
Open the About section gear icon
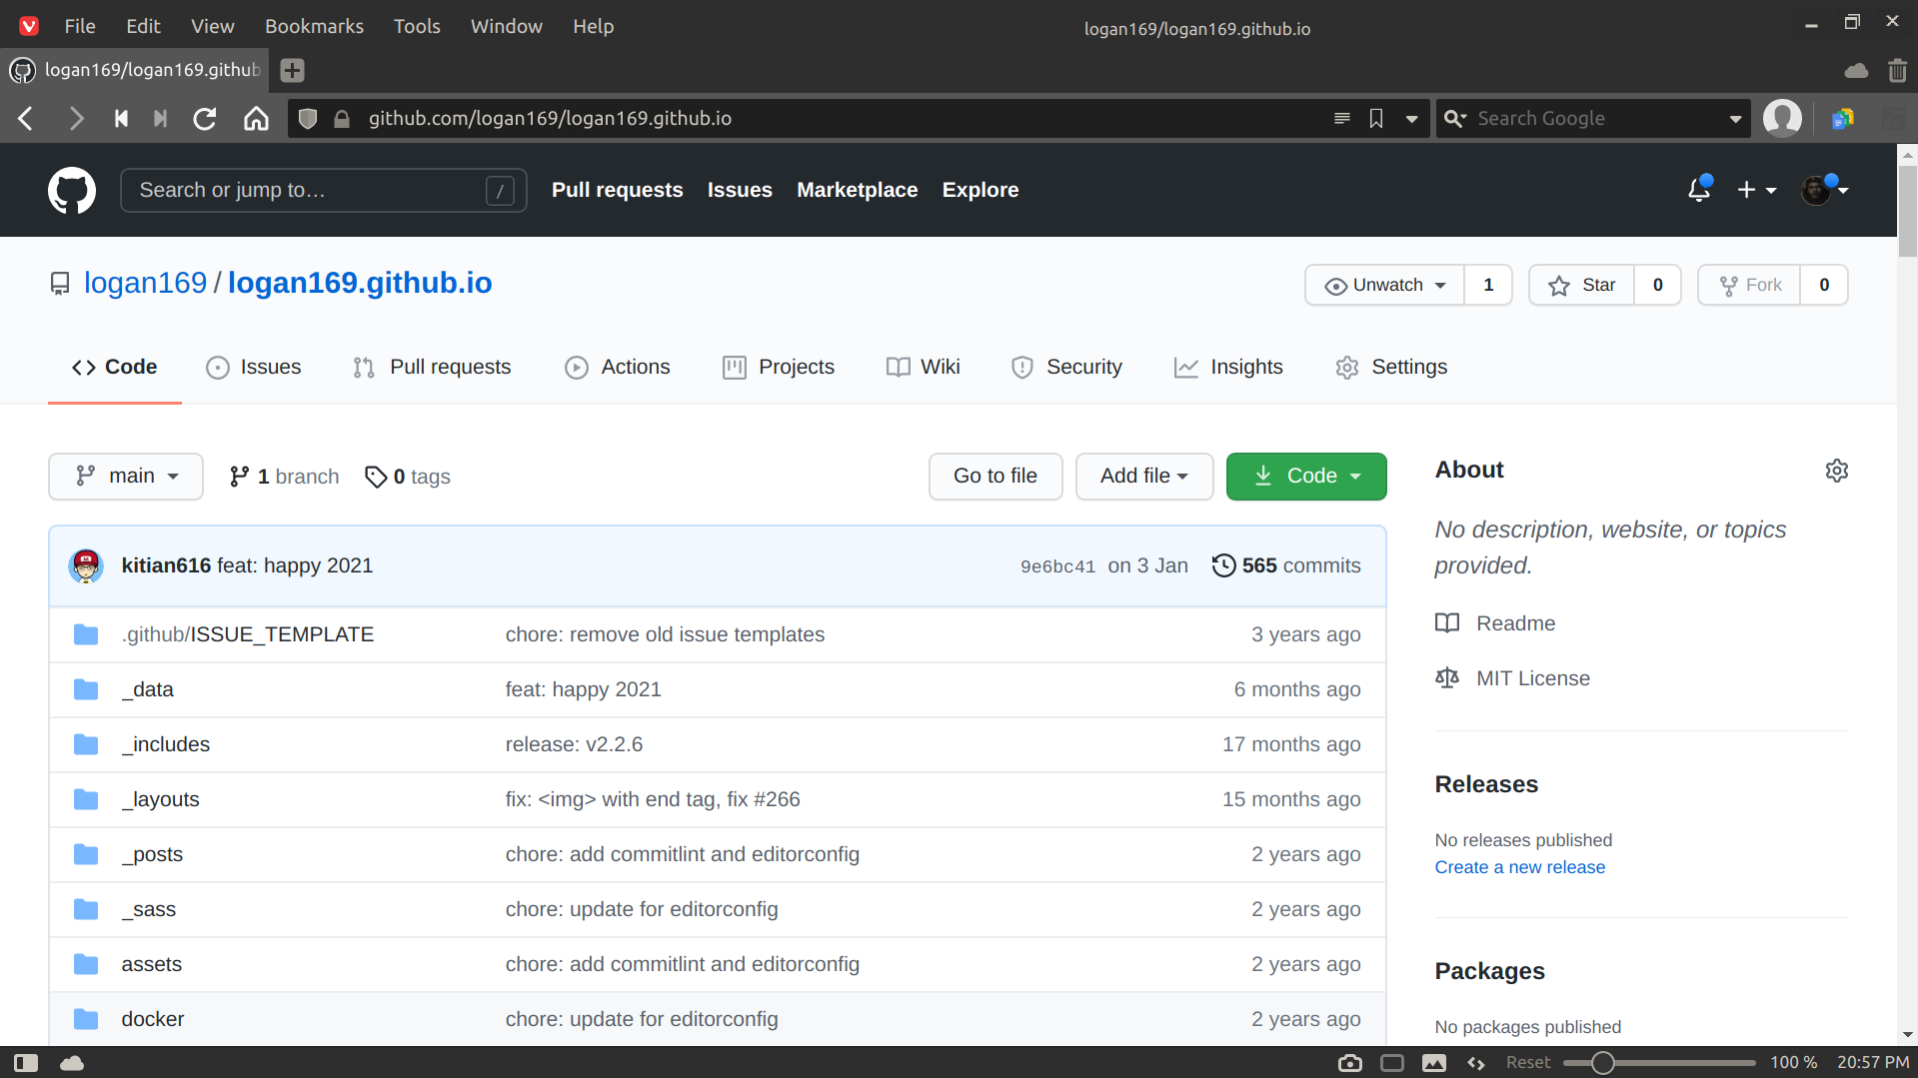pyautogui.click(x=1836, y=470)
